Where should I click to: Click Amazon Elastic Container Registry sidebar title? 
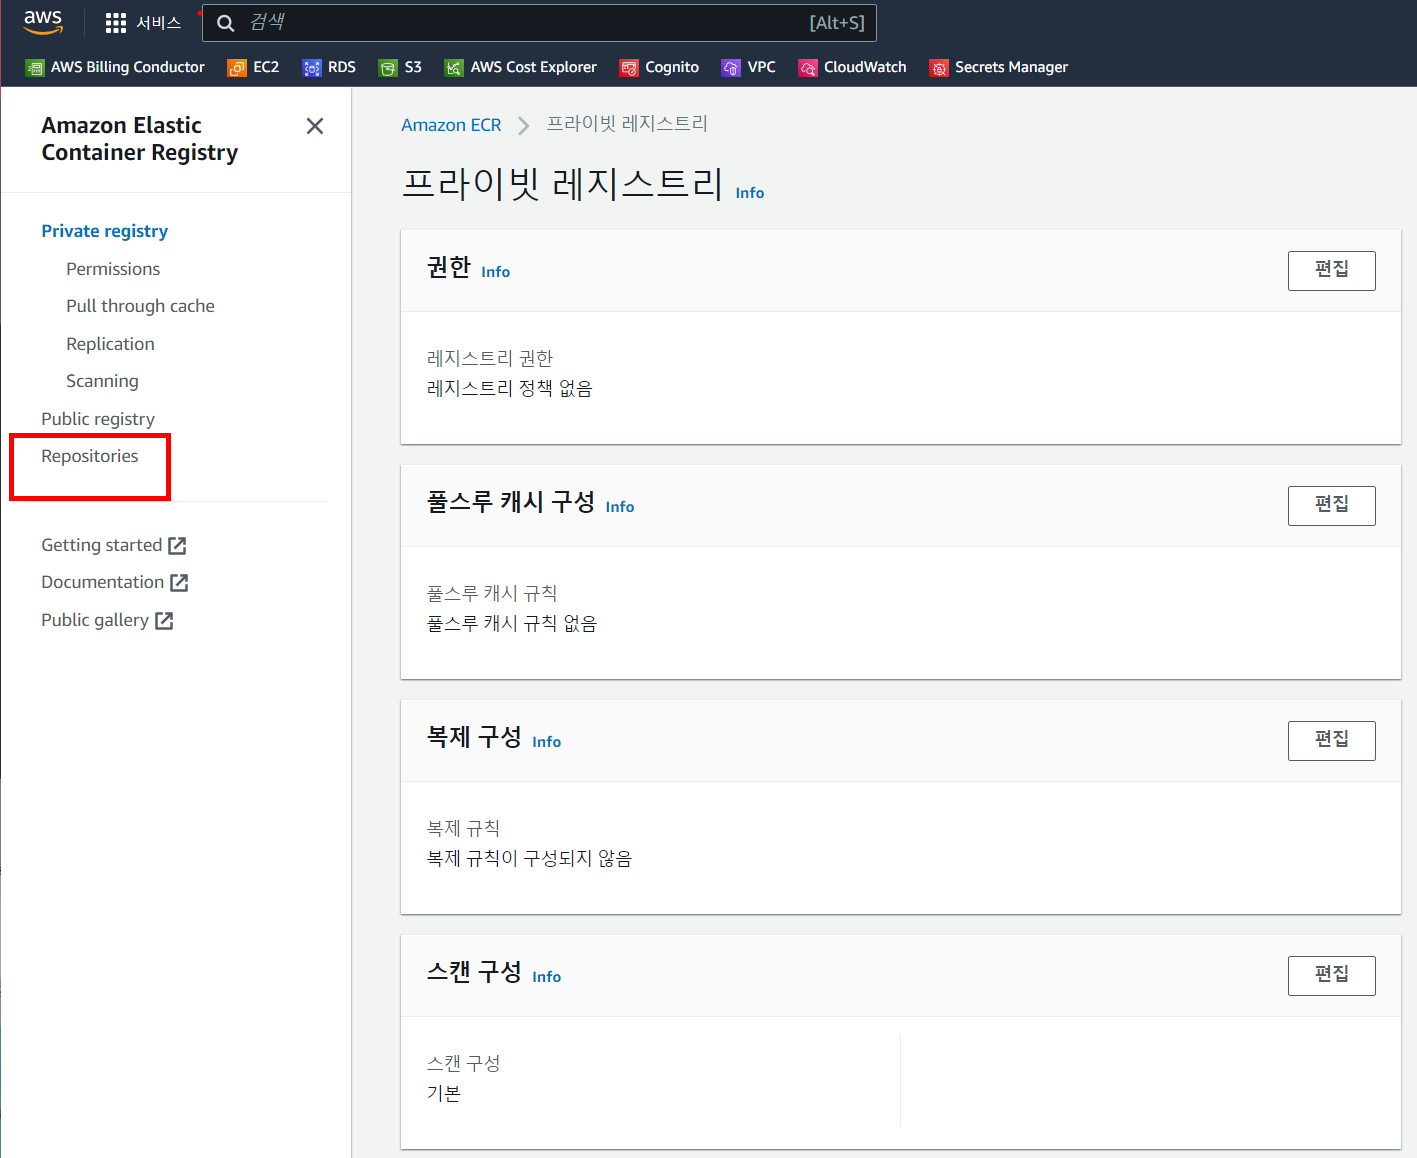point(140,139)
